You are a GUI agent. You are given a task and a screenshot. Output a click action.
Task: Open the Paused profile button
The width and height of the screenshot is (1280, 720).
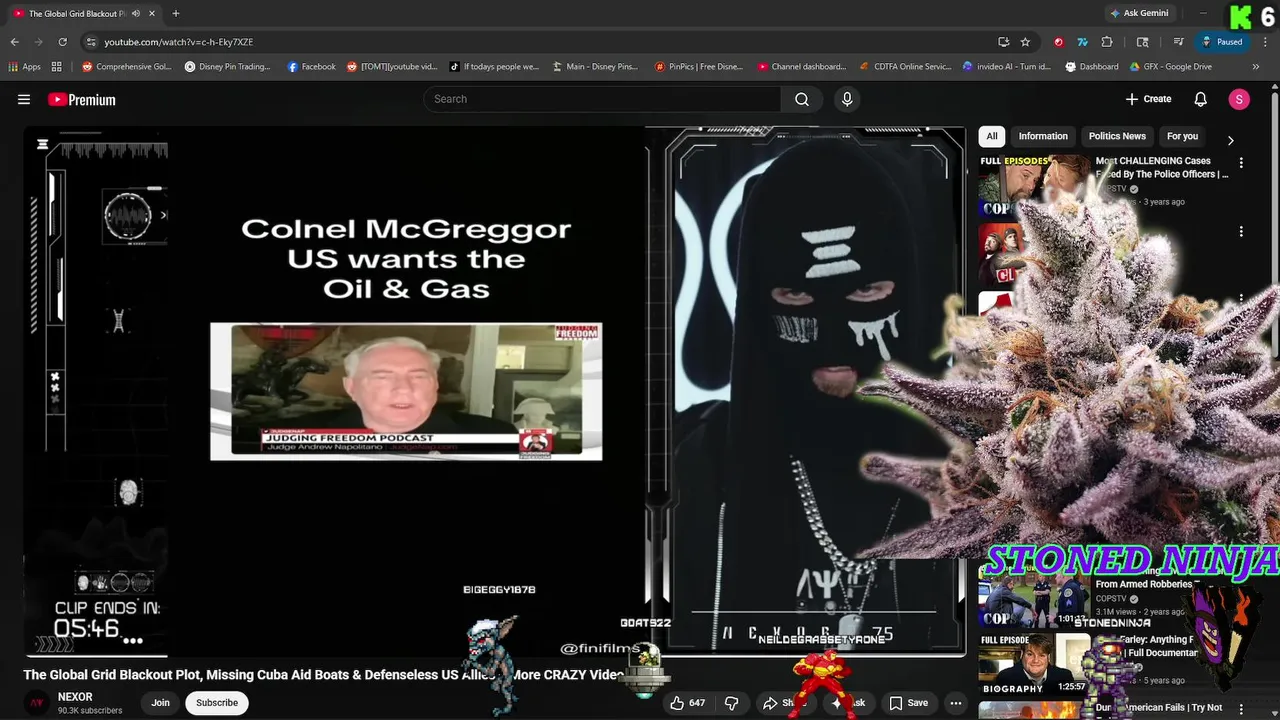pyautogui.click(x=1222, y=42)
